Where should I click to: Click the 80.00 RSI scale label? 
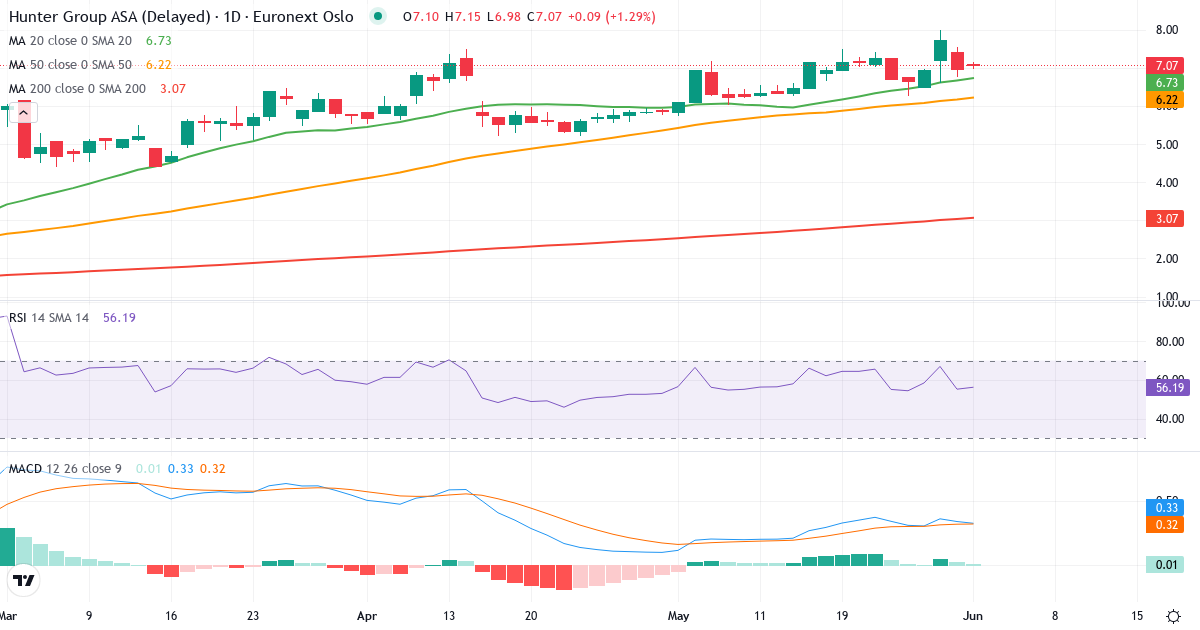coord(1170,342)
